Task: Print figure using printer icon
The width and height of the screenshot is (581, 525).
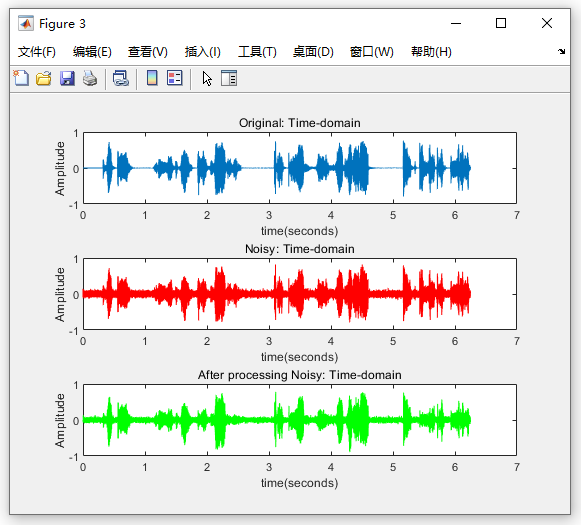Action: (90, 78)
